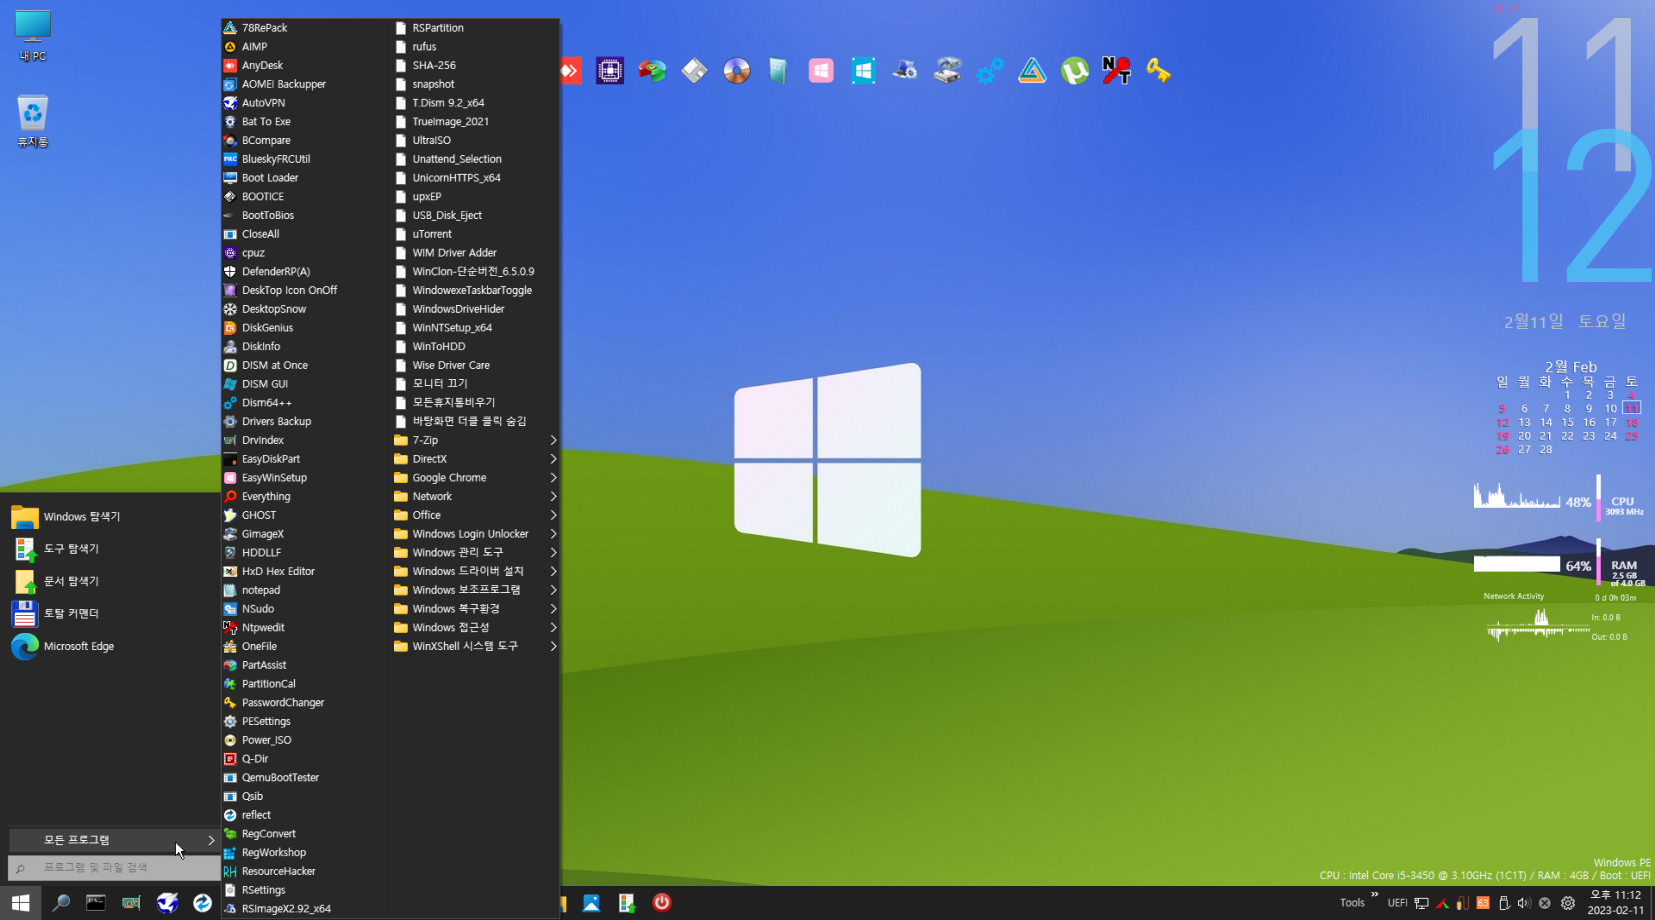Viewport: 1655px width, 920px height.
Task: Click the cyan Windows setup dock icon
Action: point(863,71)
